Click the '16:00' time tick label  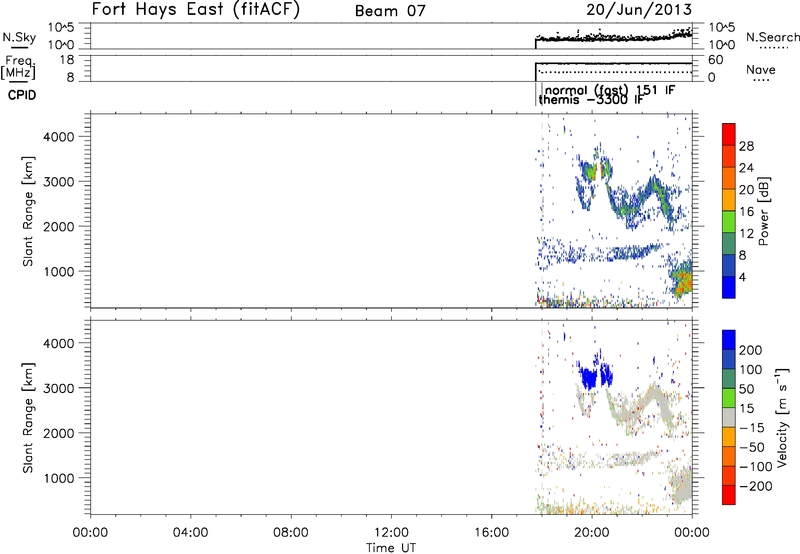pyautogui.click(x=491, y=533)
